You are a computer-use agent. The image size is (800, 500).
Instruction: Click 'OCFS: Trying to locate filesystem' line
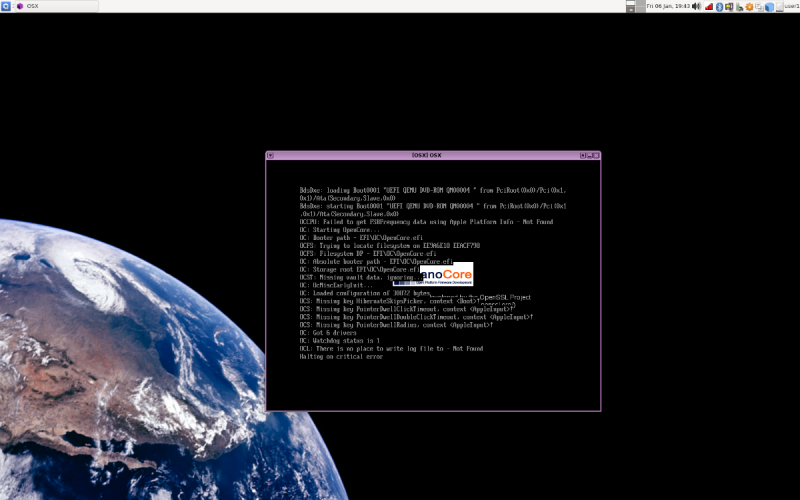coord(390,245)
